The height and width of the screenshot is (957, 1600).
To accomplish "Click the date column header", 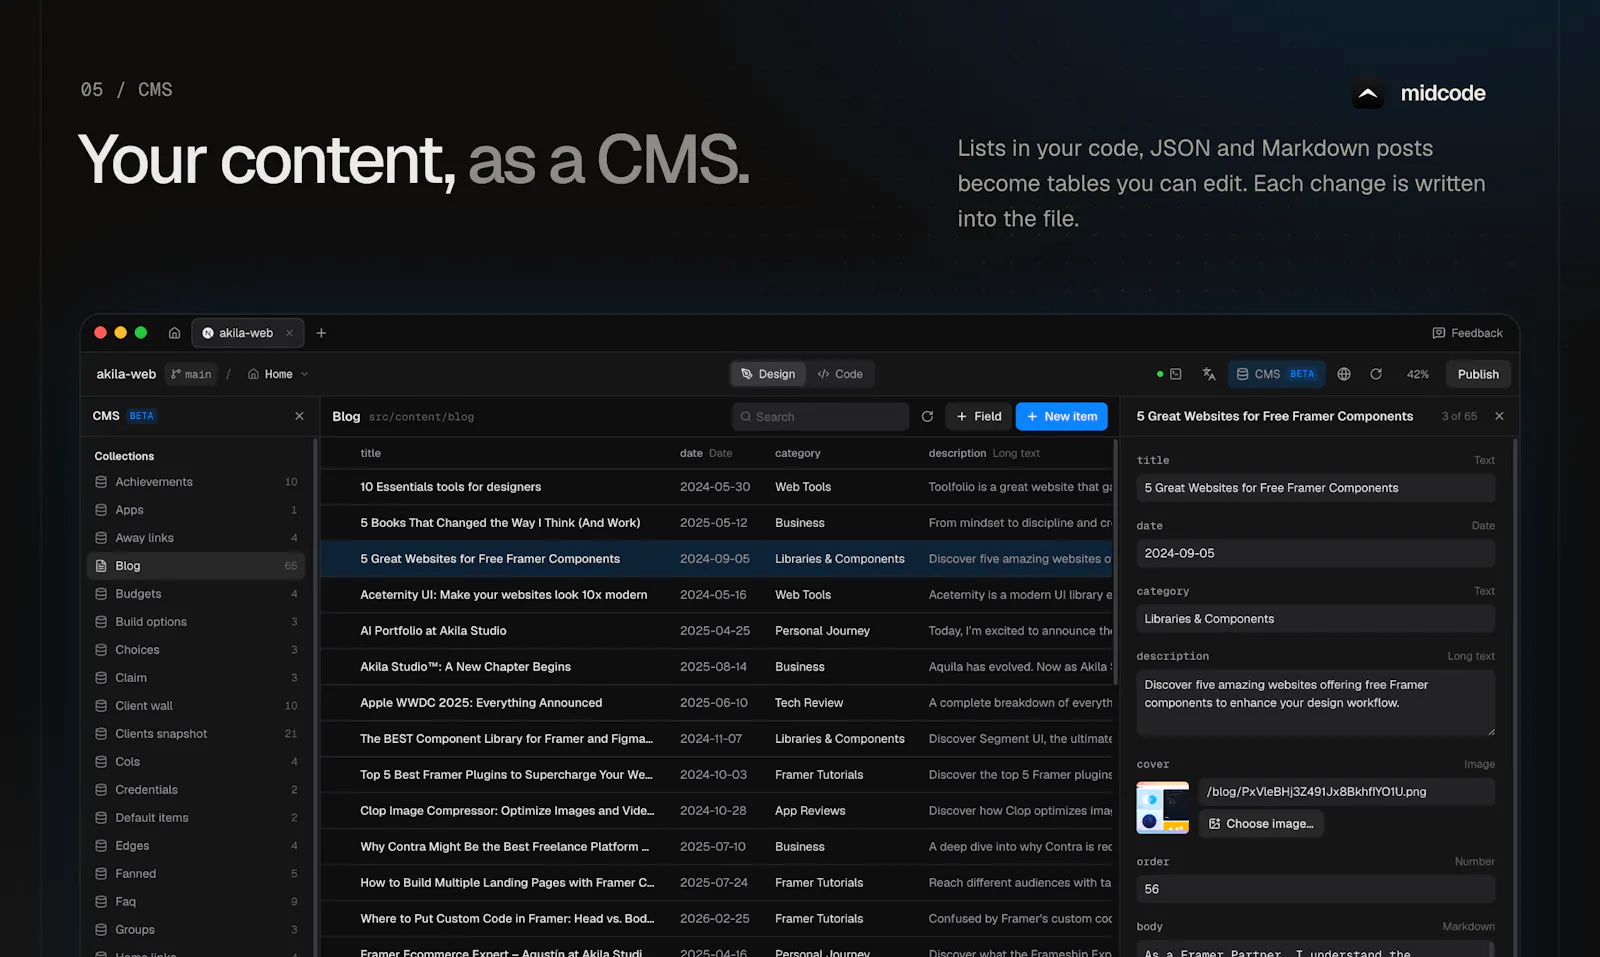I will coord(706,453).
